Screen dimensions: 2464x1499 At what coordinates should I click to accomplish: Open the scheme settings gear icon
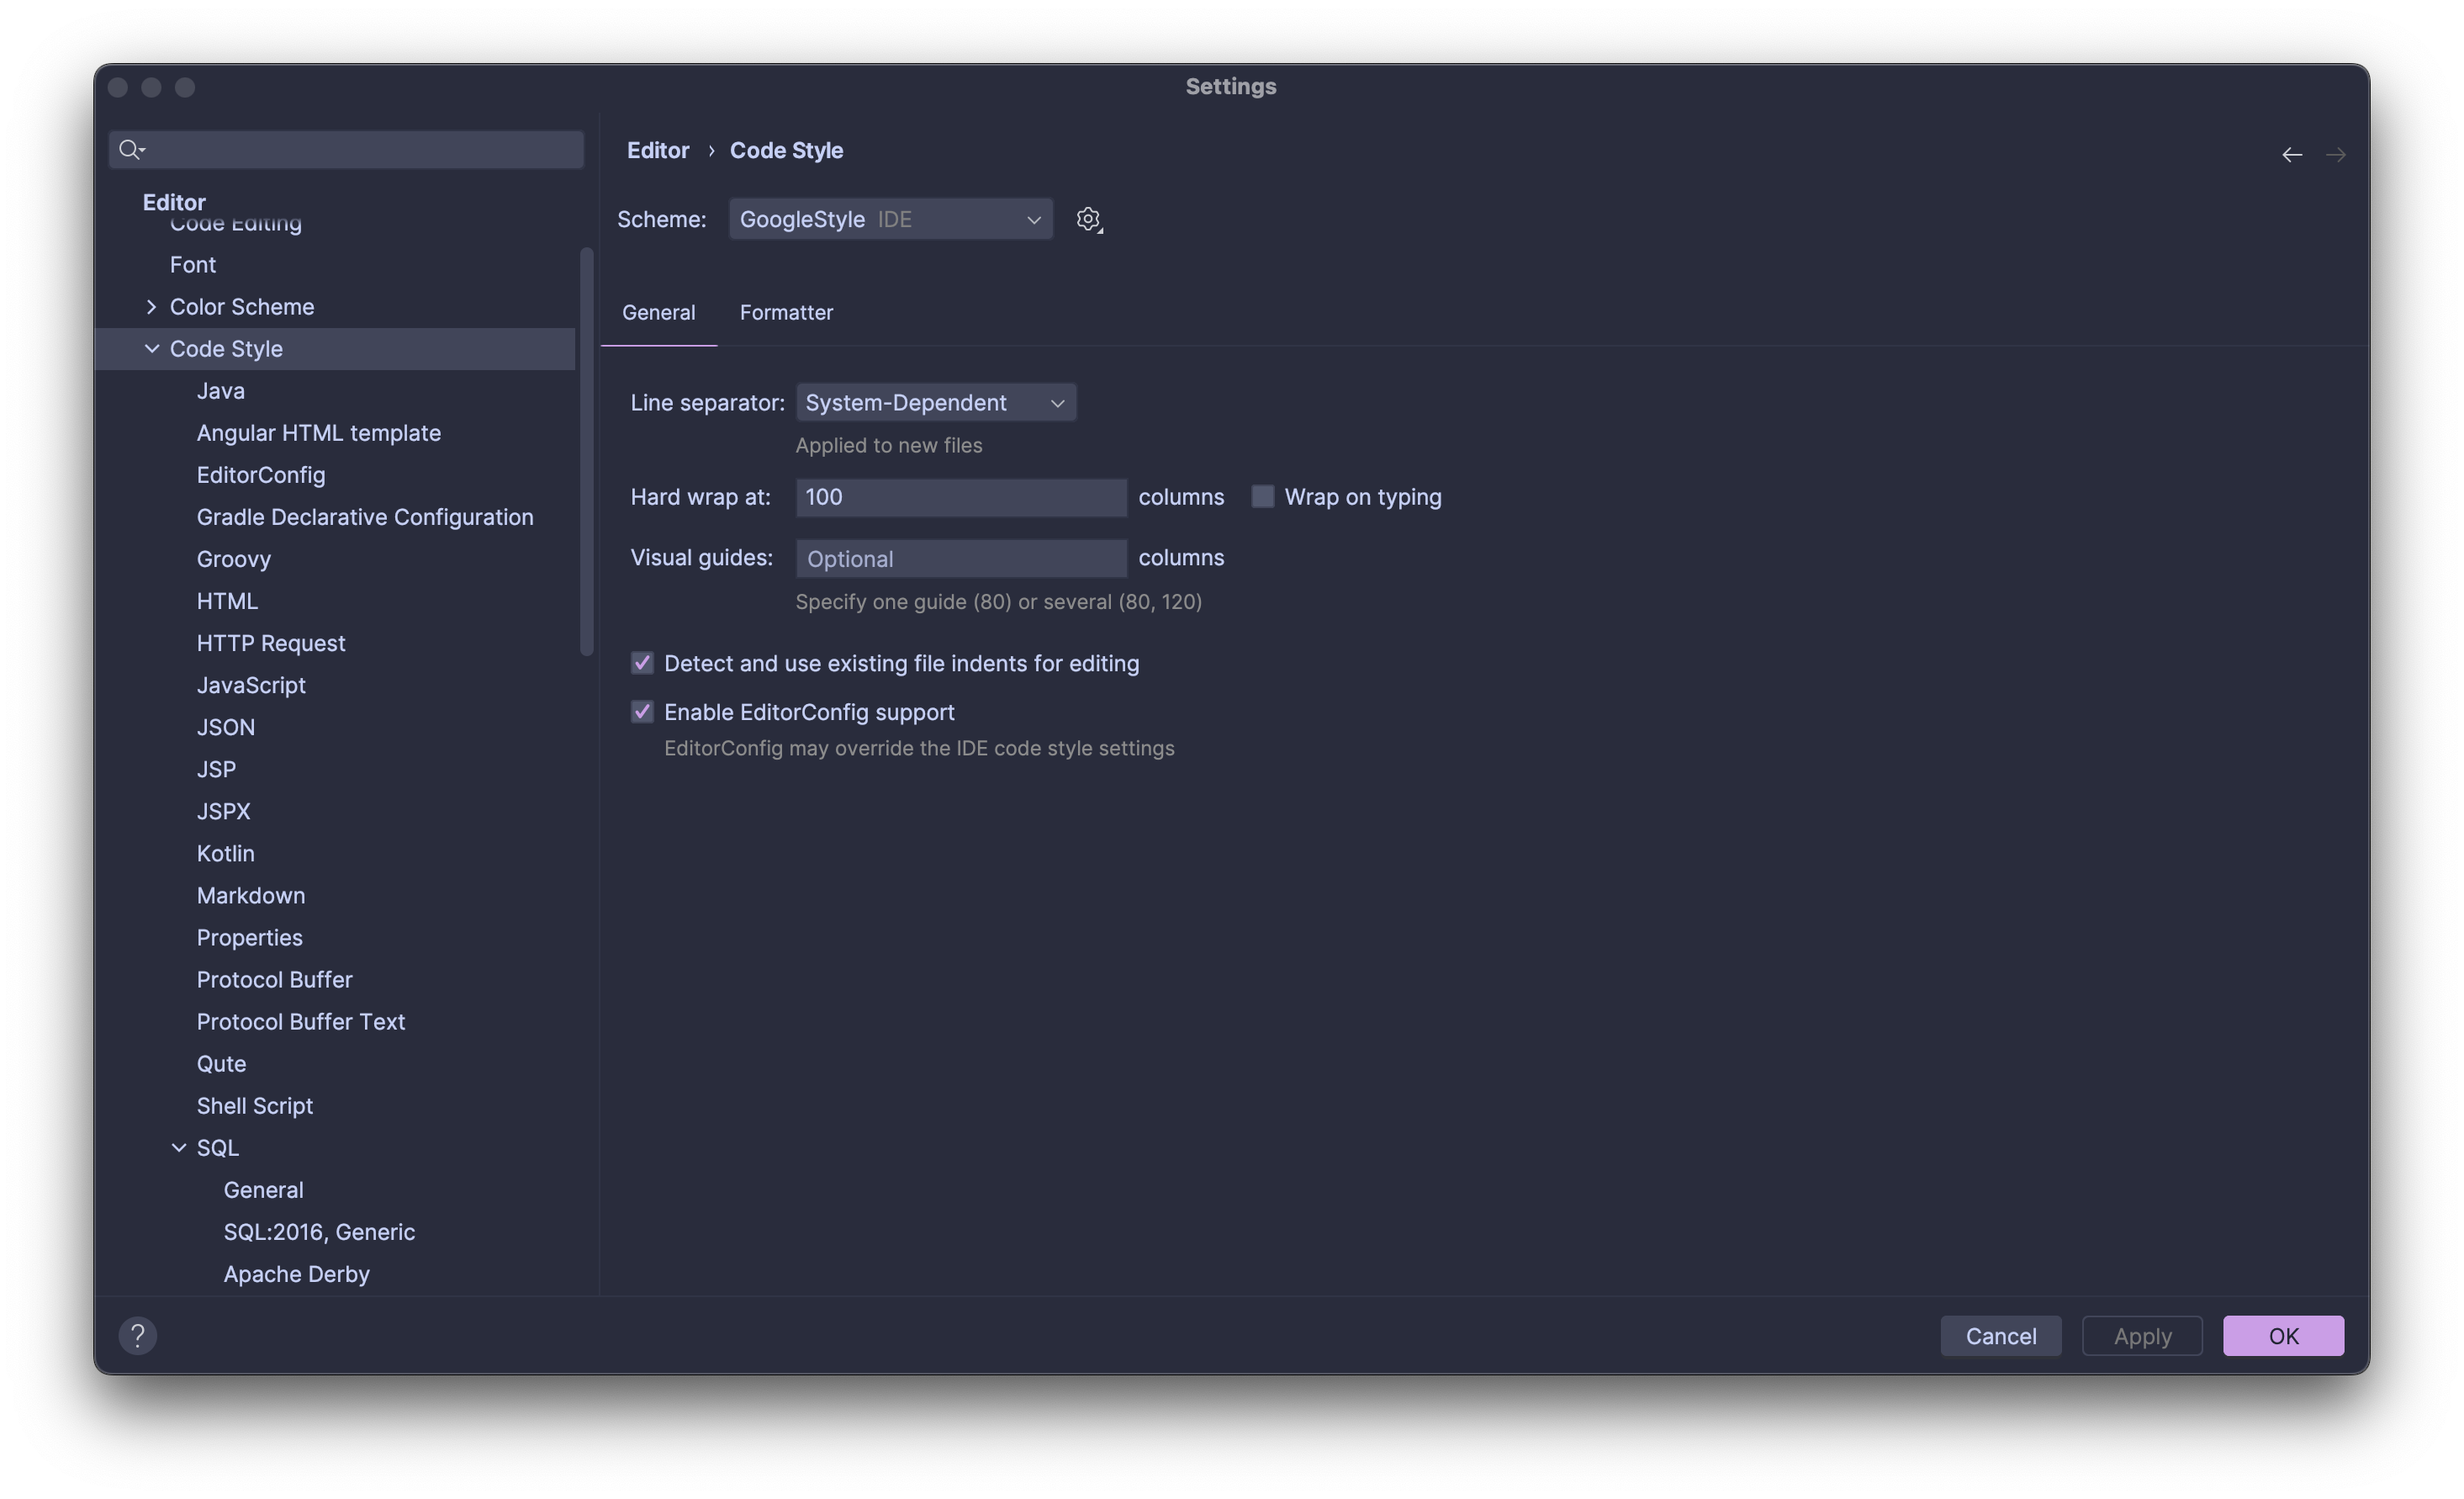[1088, 219]
